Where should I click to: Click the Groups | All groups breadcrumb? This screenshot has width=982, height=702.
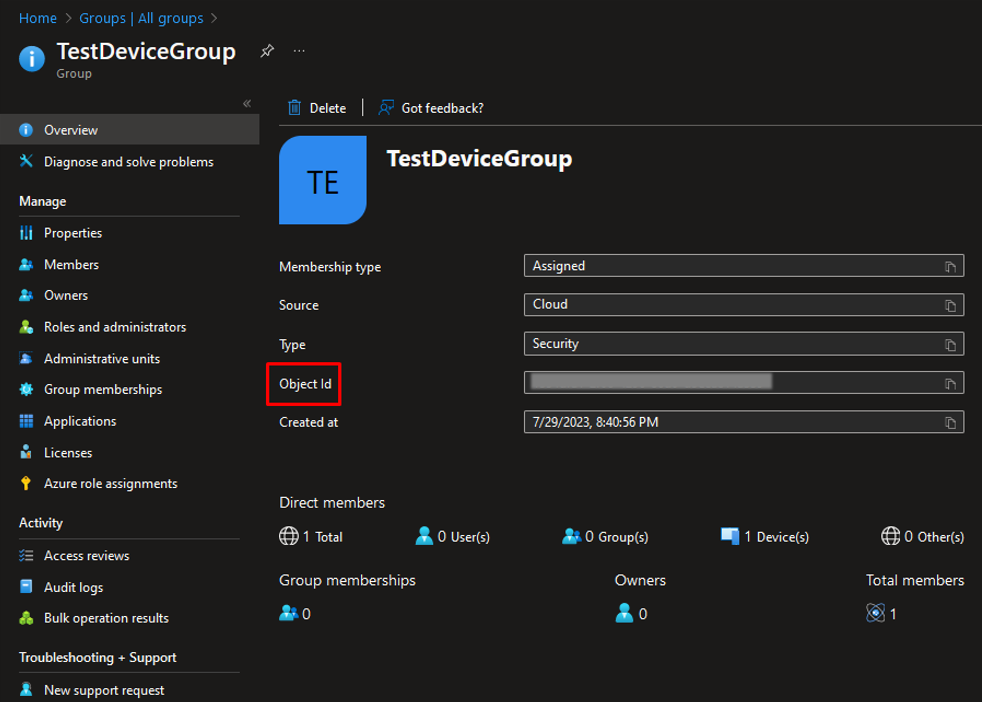click(141, 18)
